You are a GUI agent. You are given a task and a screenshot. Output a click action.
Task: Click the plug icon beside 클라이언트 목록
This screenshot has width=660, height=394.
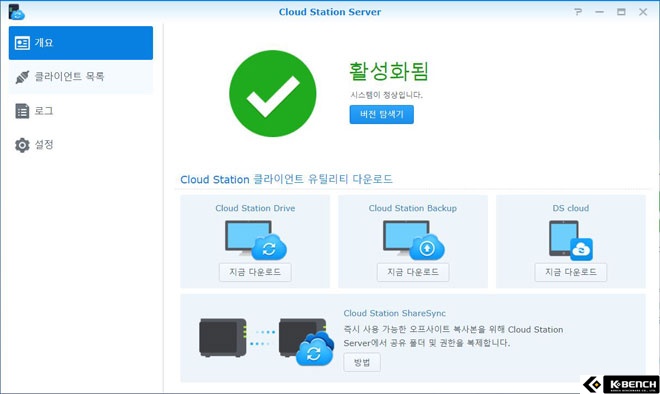tap(22, 77)
